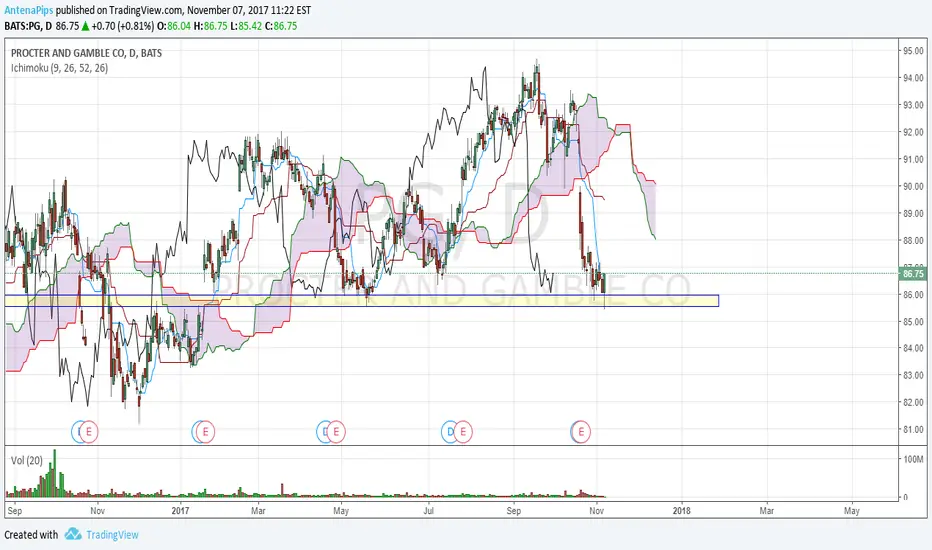Click the 'Vol (20)' indicator label
932x550 pixels.
[x=27, y=460]
